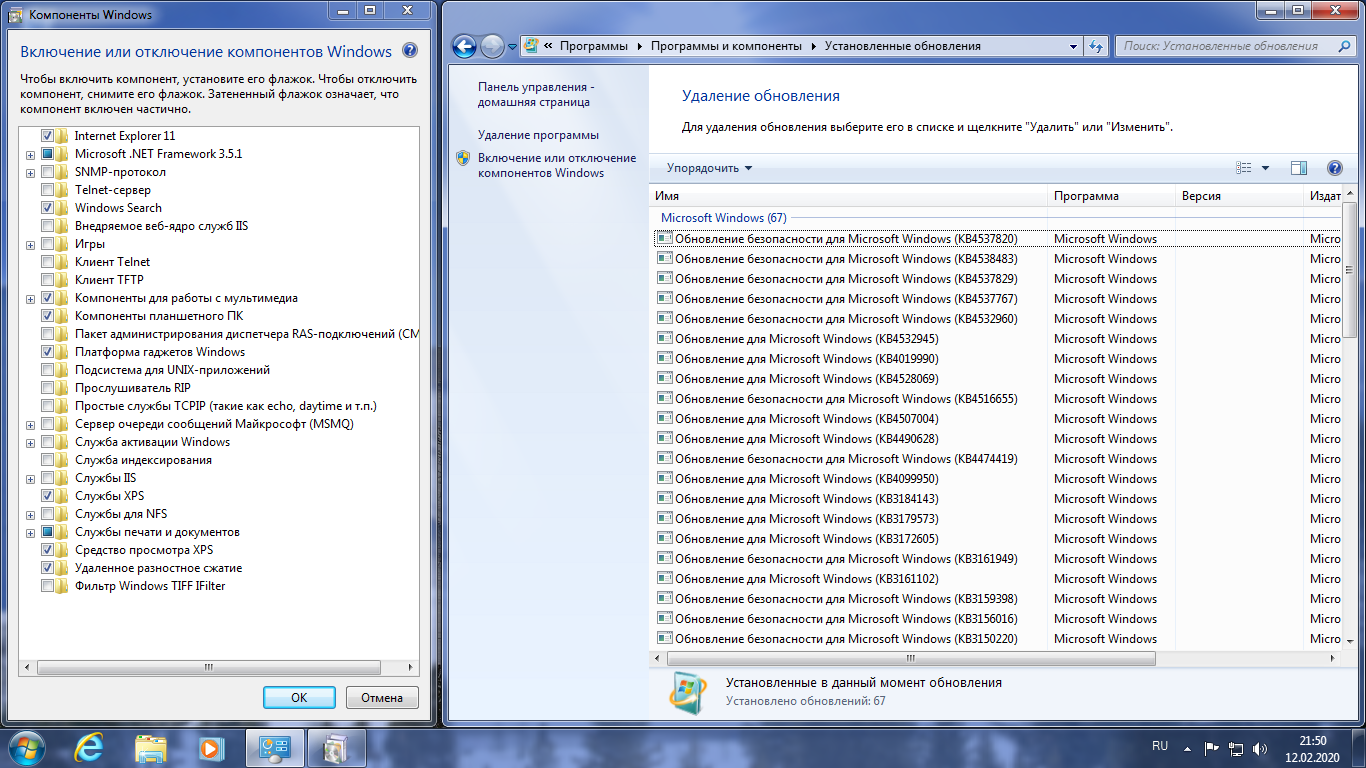Uncheck Internet Explorer 11 component

point(47,136)
